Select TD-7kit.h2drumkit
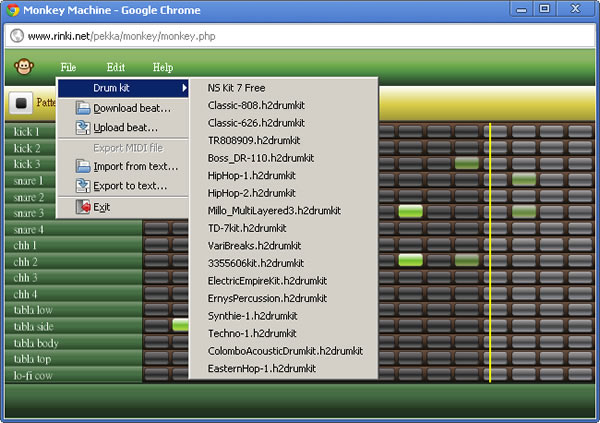 pyautogui.click(x=284, y=228)
